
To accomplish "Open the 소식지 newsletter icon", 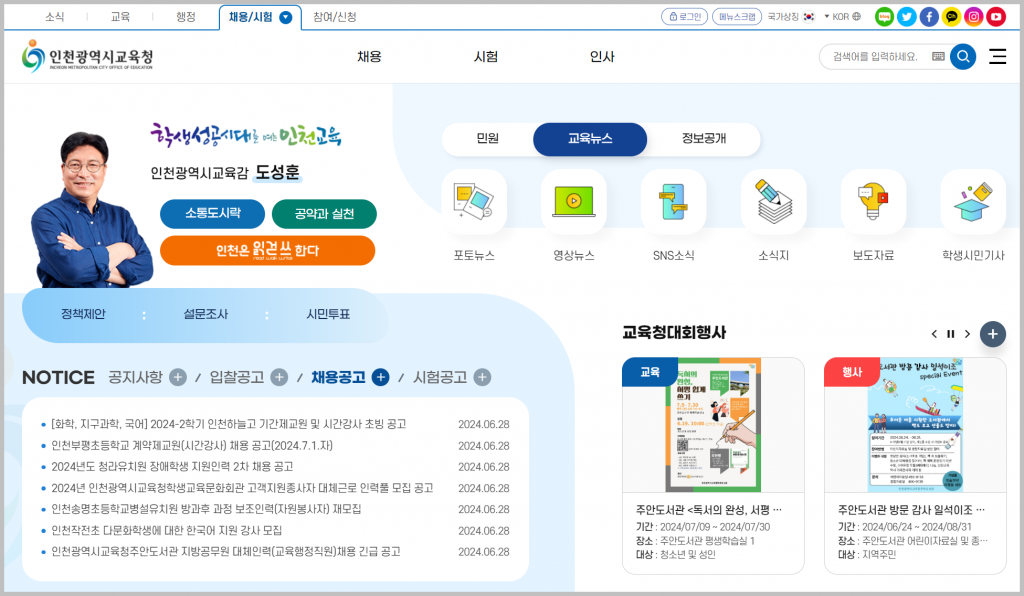I will [773, 202].
